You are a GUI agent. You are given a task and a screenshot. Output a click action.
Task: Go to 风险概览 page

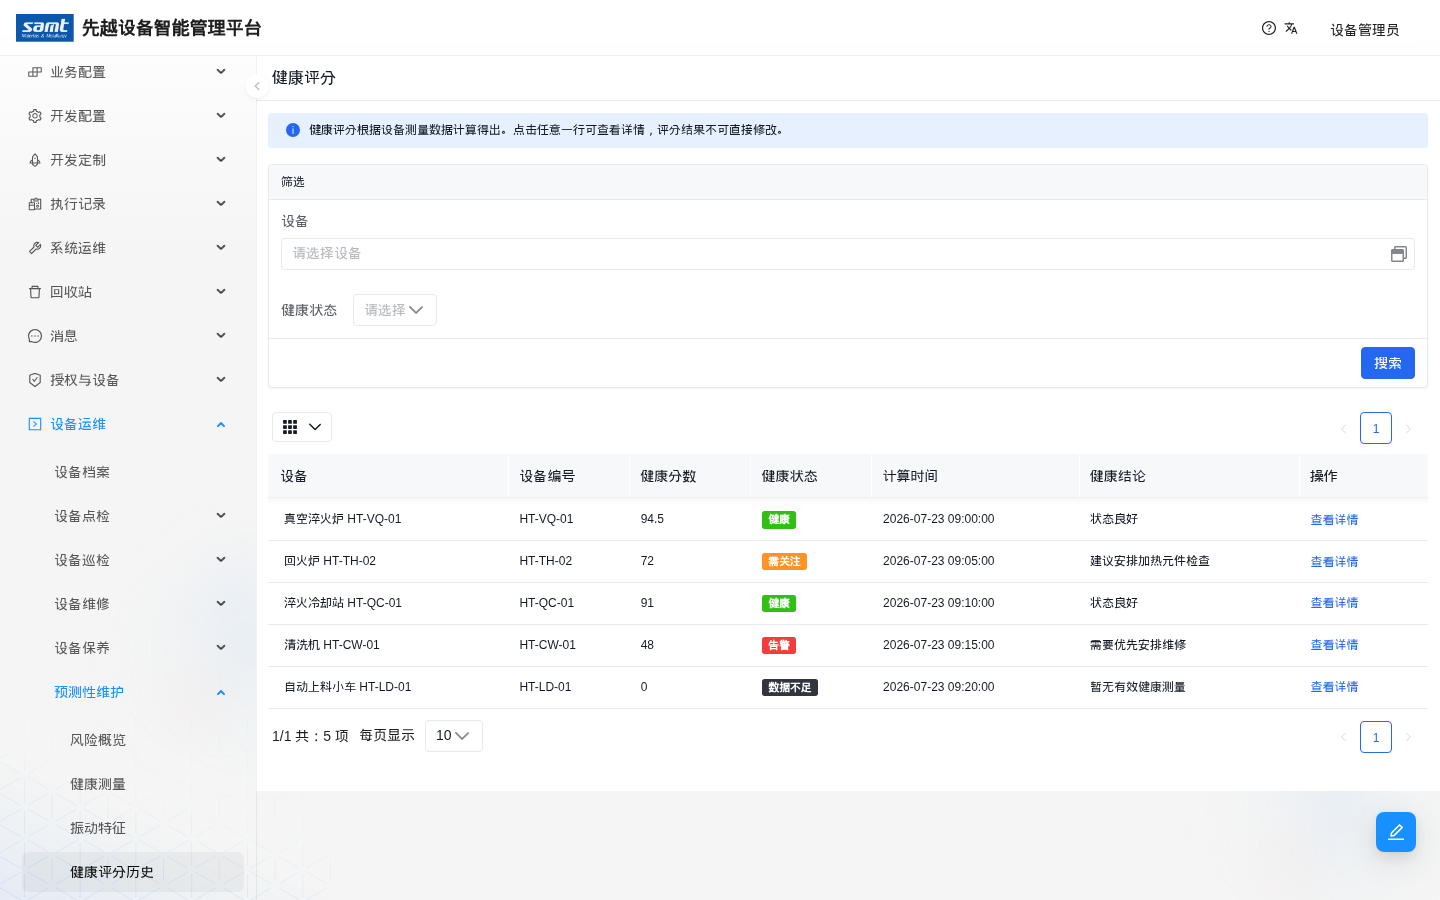[x=98, y=740]
